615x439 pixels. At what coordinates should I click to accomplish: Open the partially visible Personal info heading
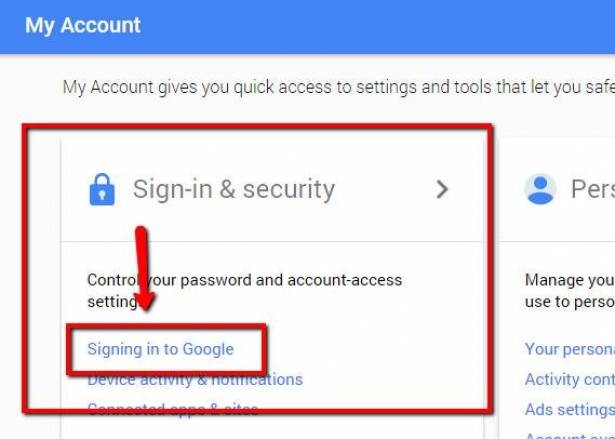[592, 189]
